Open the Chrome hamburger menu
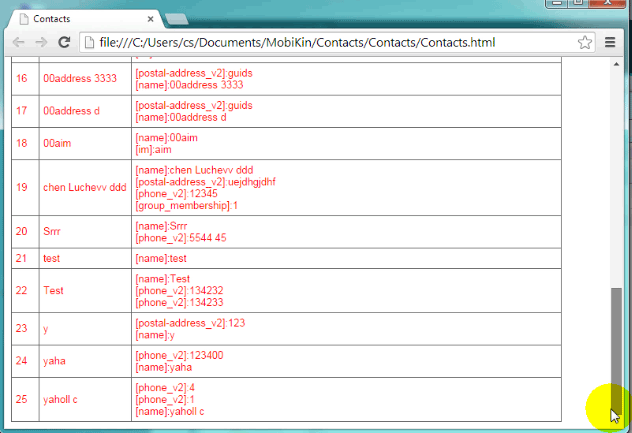632x433 pixels. pos(610,42)
